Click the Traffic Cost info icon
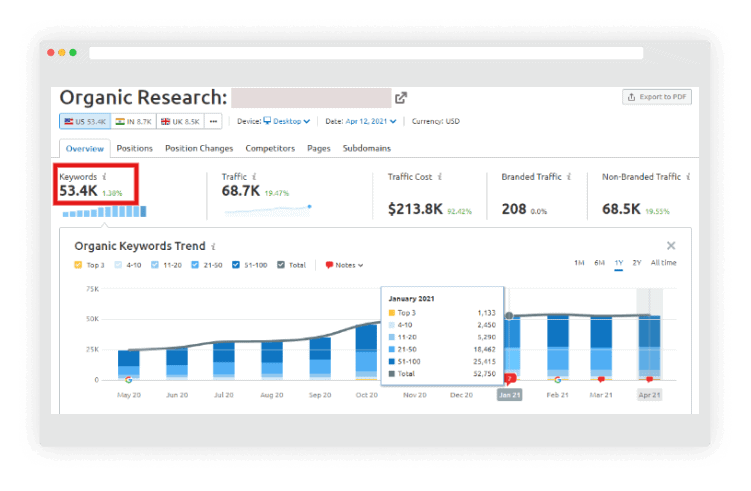 [441, 177]
